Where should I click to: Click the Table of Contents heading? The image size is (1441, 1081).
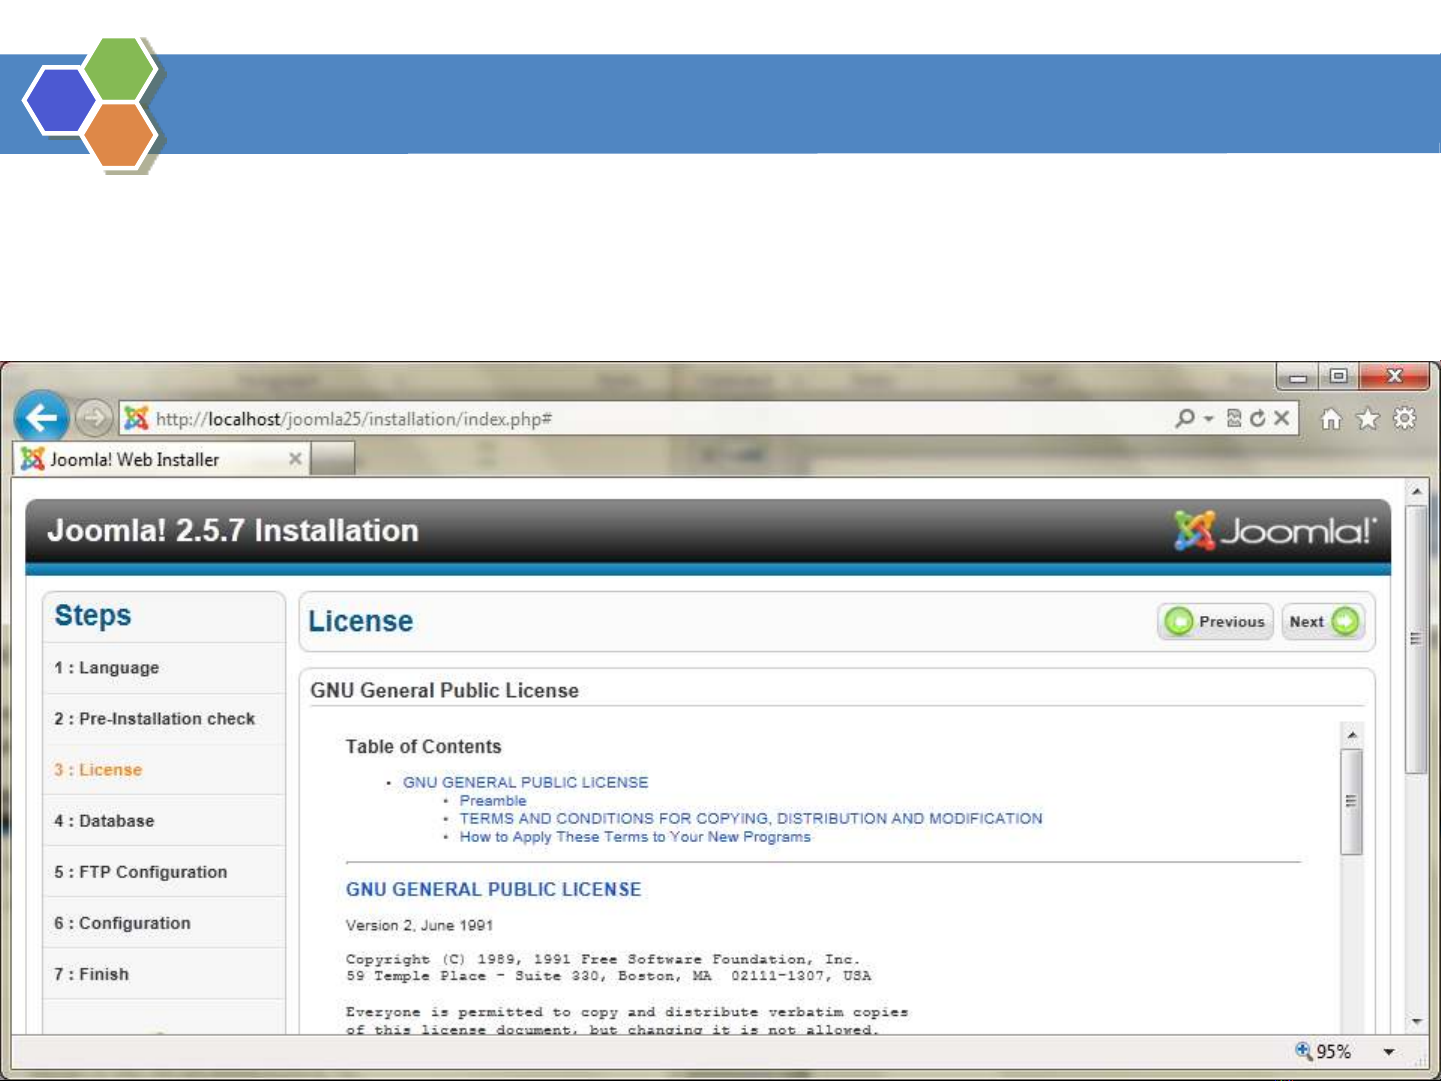pyautogui.click(x=424, y=746)
